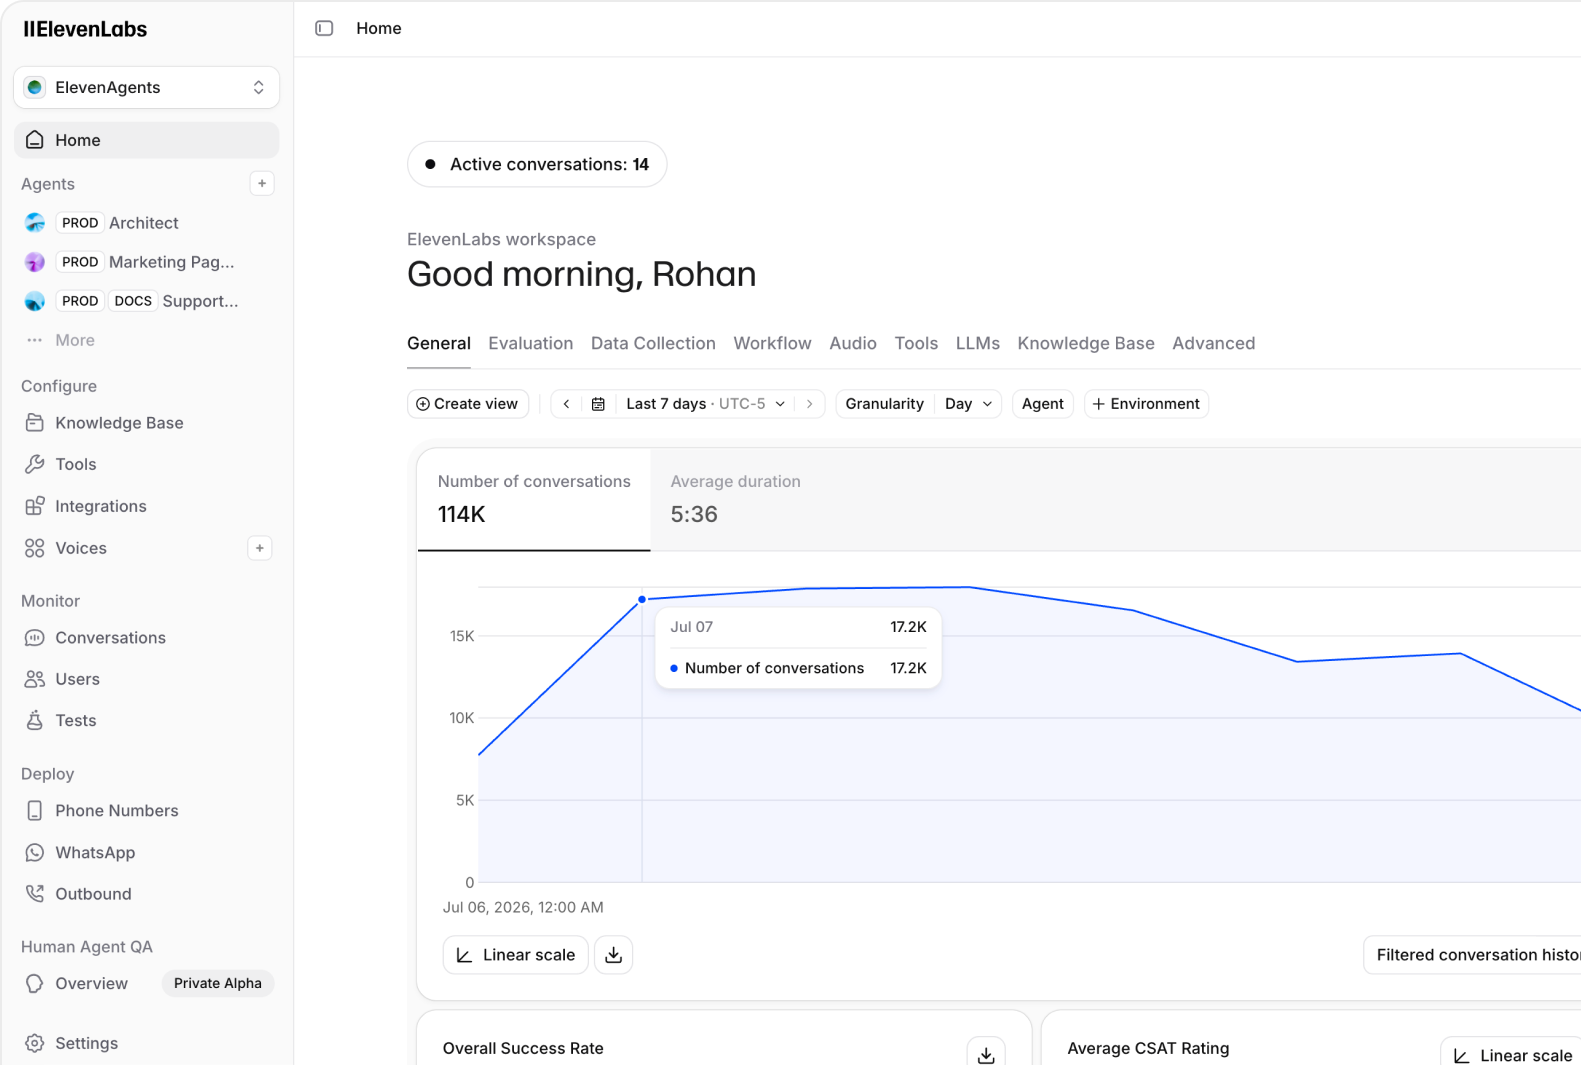Click the Tests flask icon

point(35,720)
